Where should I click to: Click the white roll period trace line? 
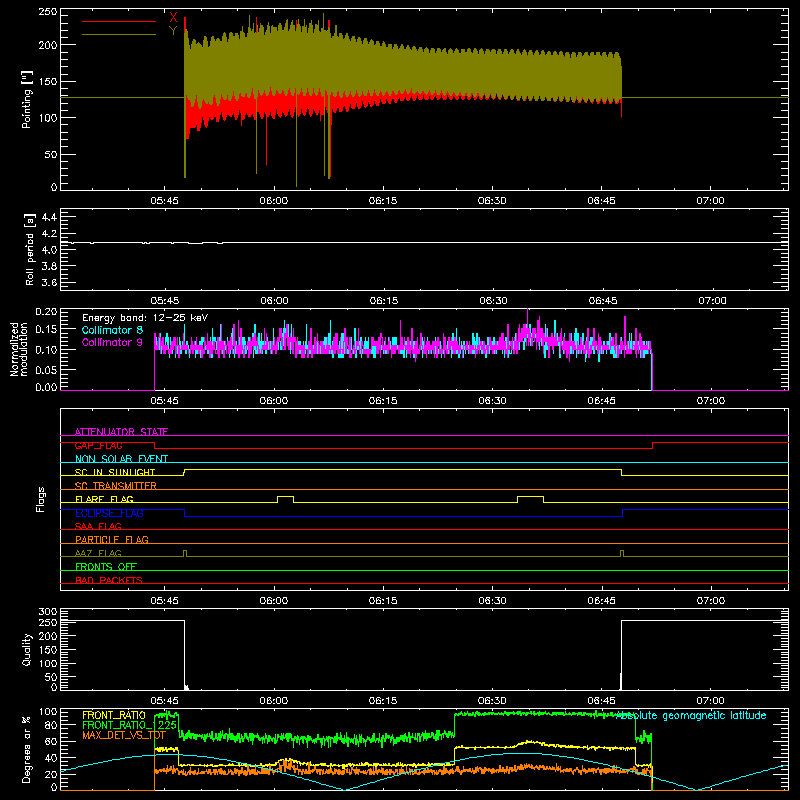pyautogui.click(x=424, y=242)
